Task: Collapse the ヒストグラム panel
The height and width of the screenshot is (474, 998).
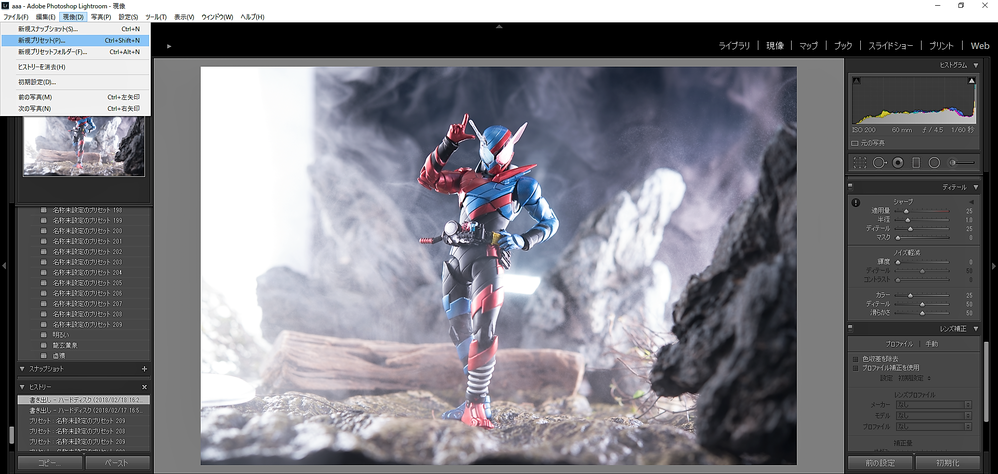Action: point(976,65)
